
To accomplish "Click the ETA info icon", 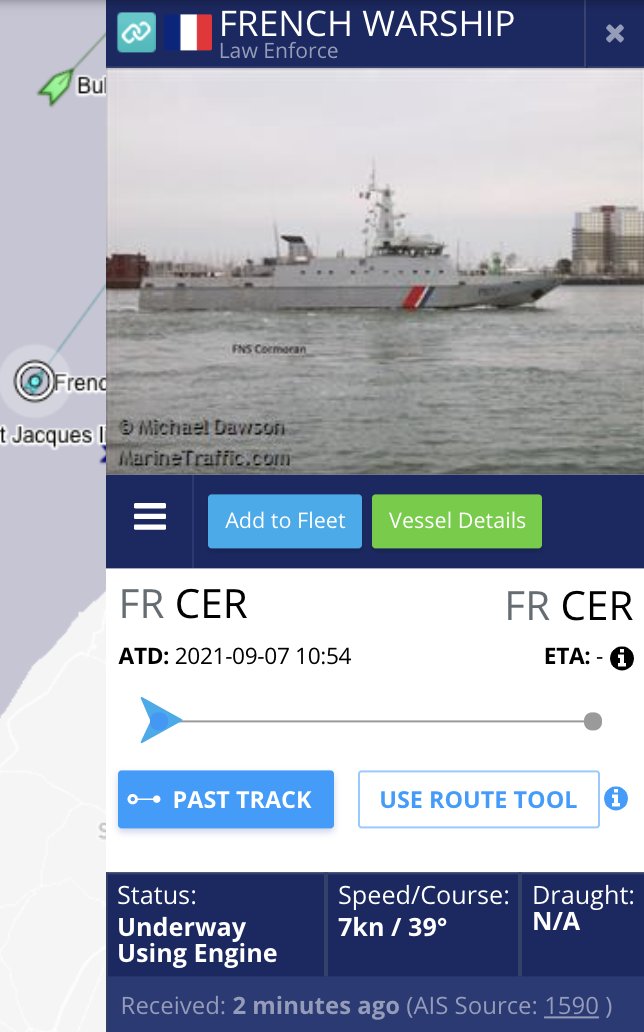I will (x=622, y=658).
